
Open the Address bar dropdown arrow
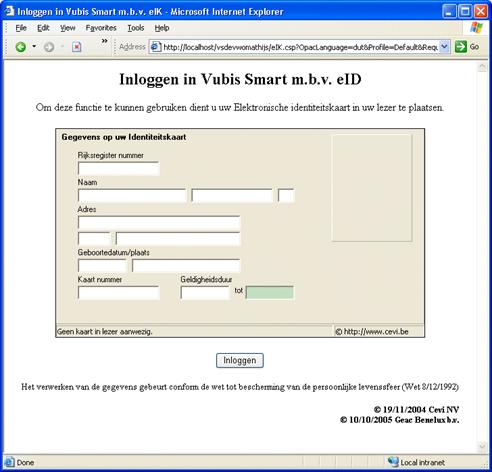pos(444,47)
